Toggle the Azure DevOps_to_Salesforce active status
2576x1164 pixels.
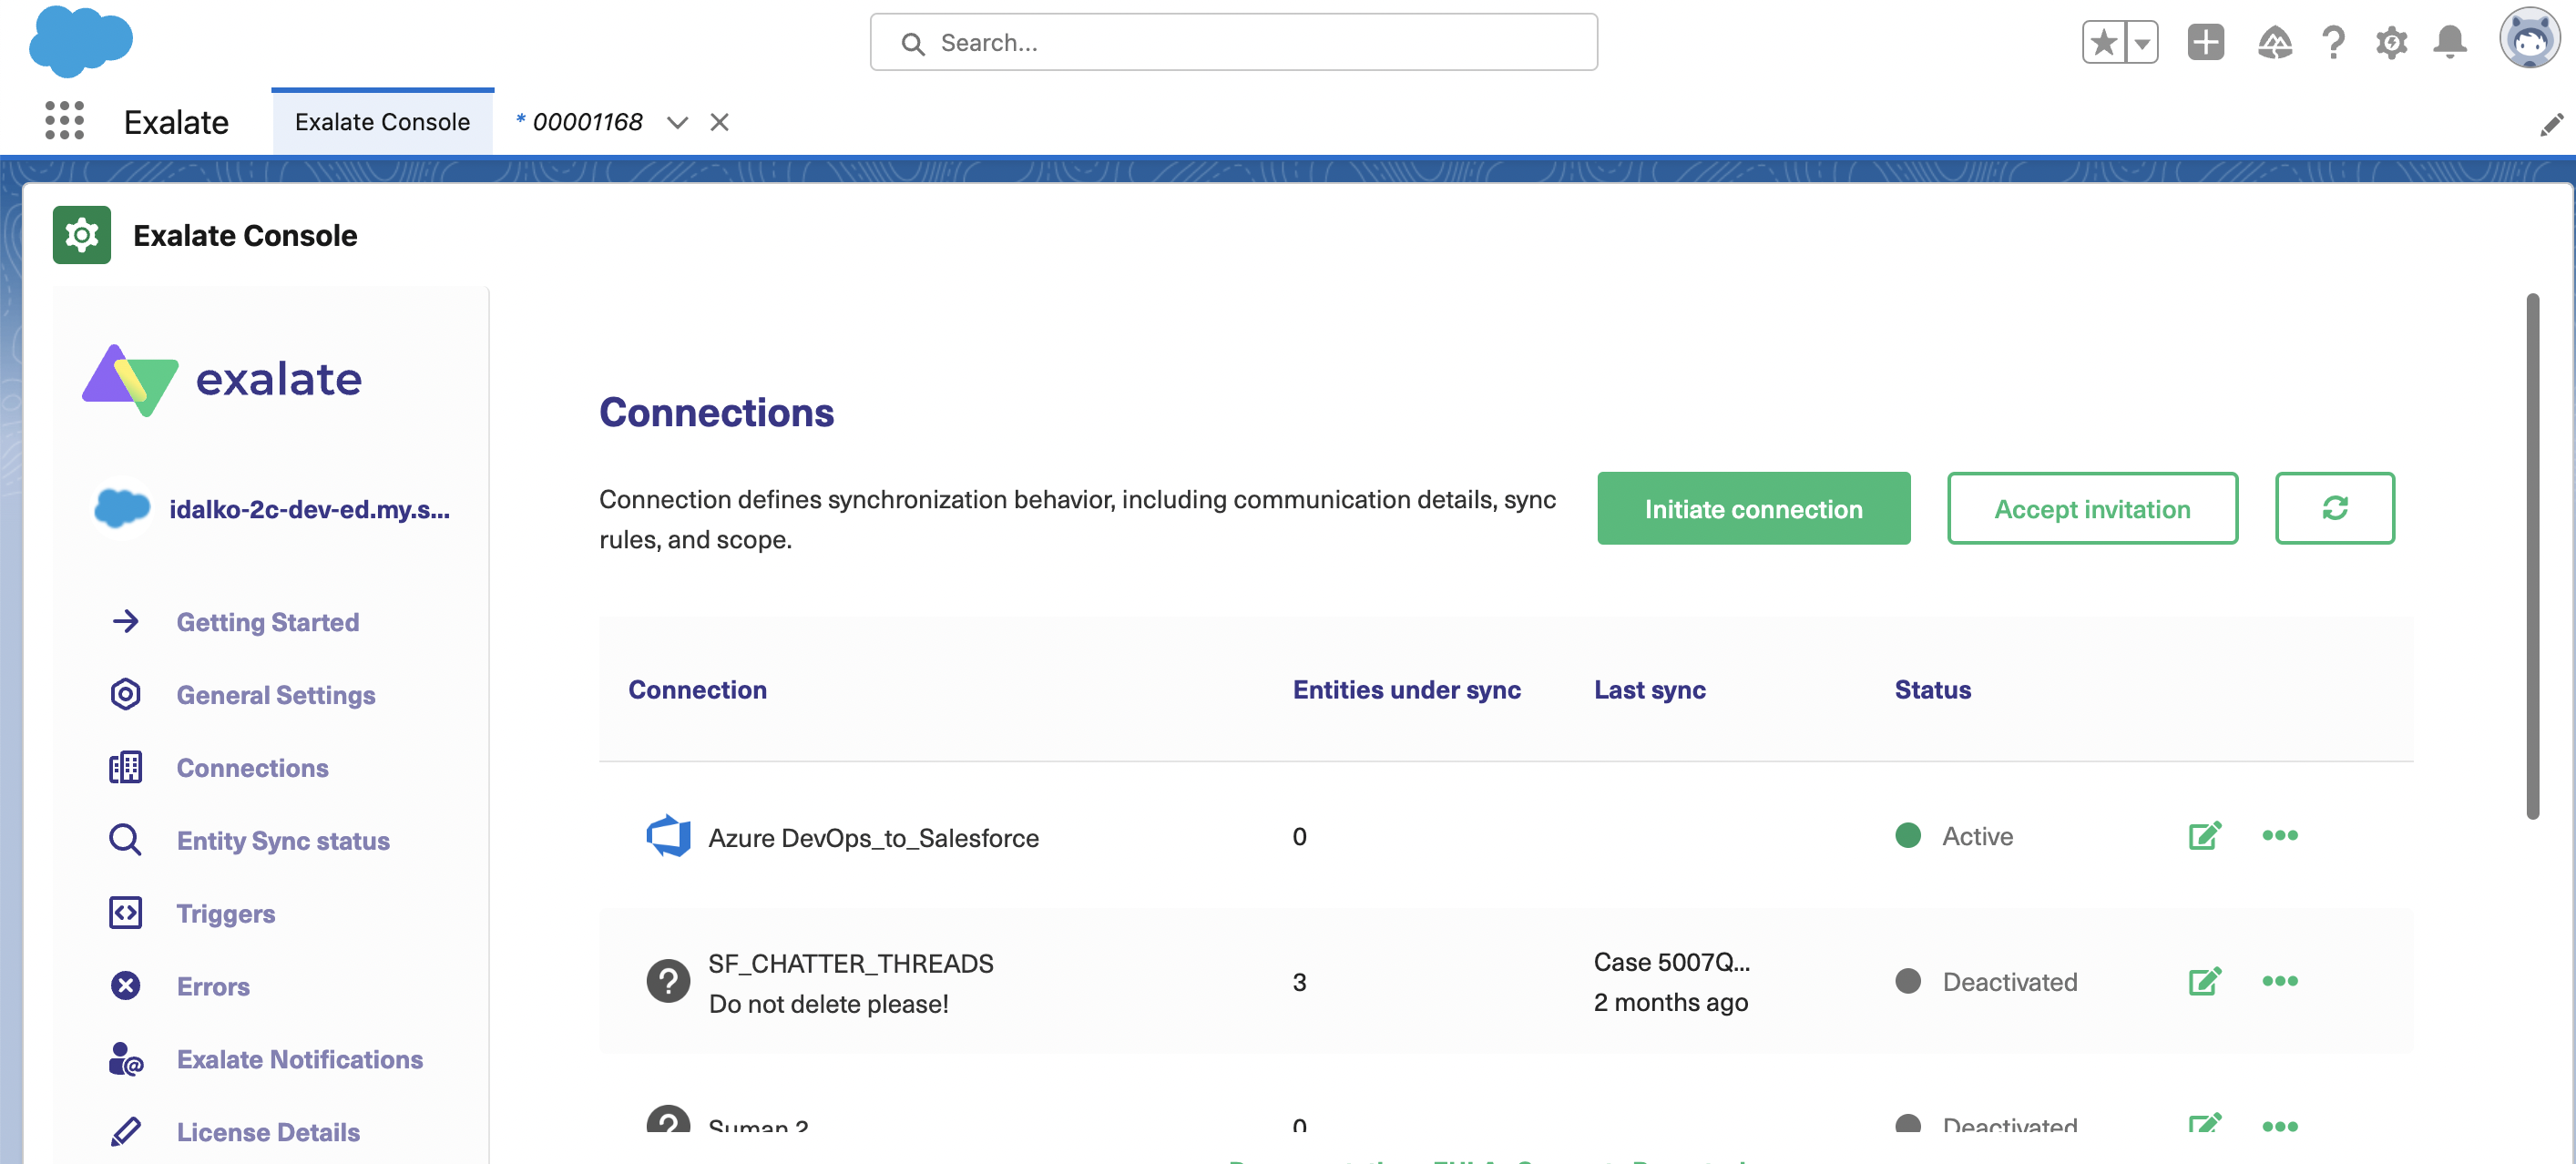pyautogui.click(x=2280, y=835)
